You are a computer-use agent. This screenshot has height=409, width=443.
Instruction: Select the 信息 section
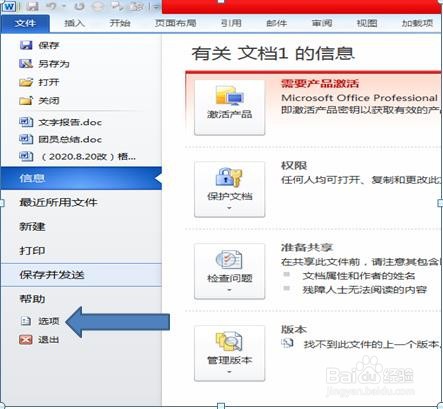81,178
